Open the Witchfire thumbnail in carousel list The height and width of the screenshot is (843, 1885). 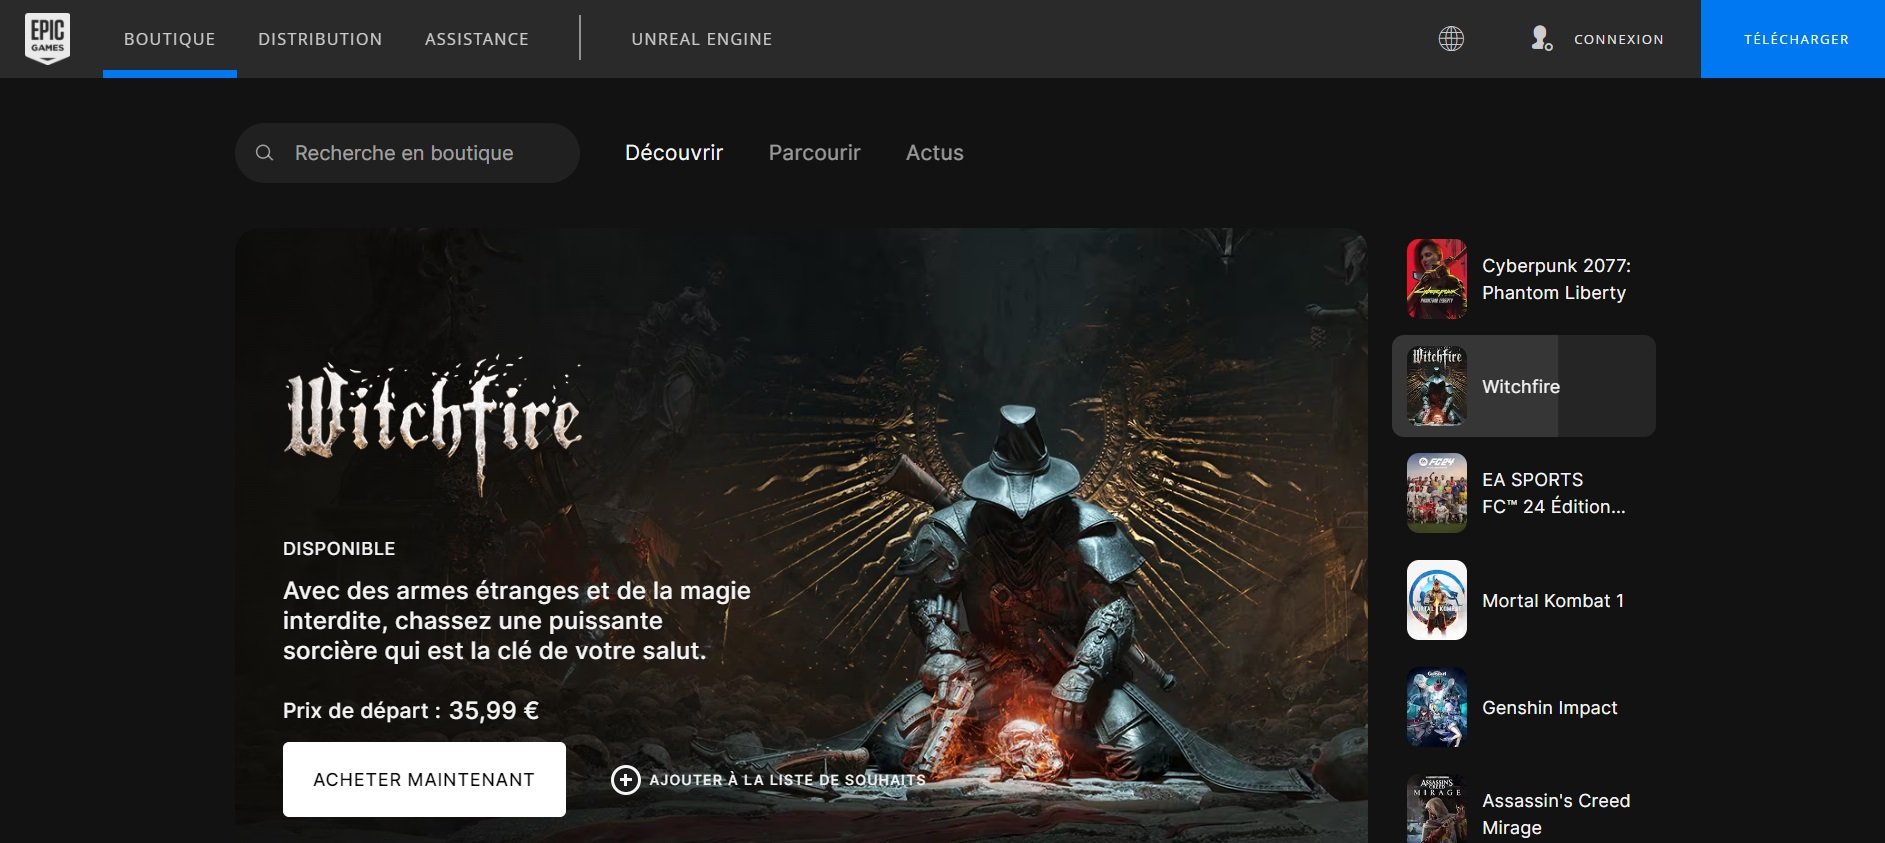pyautogui.click(x=1437, y=386)
